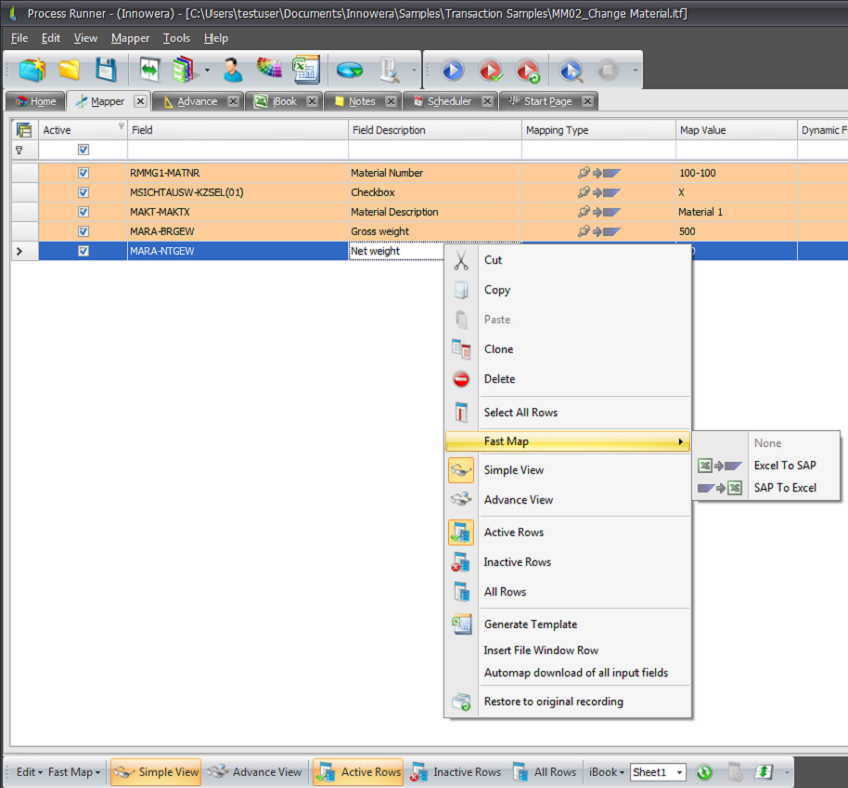The image size is (848, 788).
Task: Click the blue play run button icon
Action: 453,71
